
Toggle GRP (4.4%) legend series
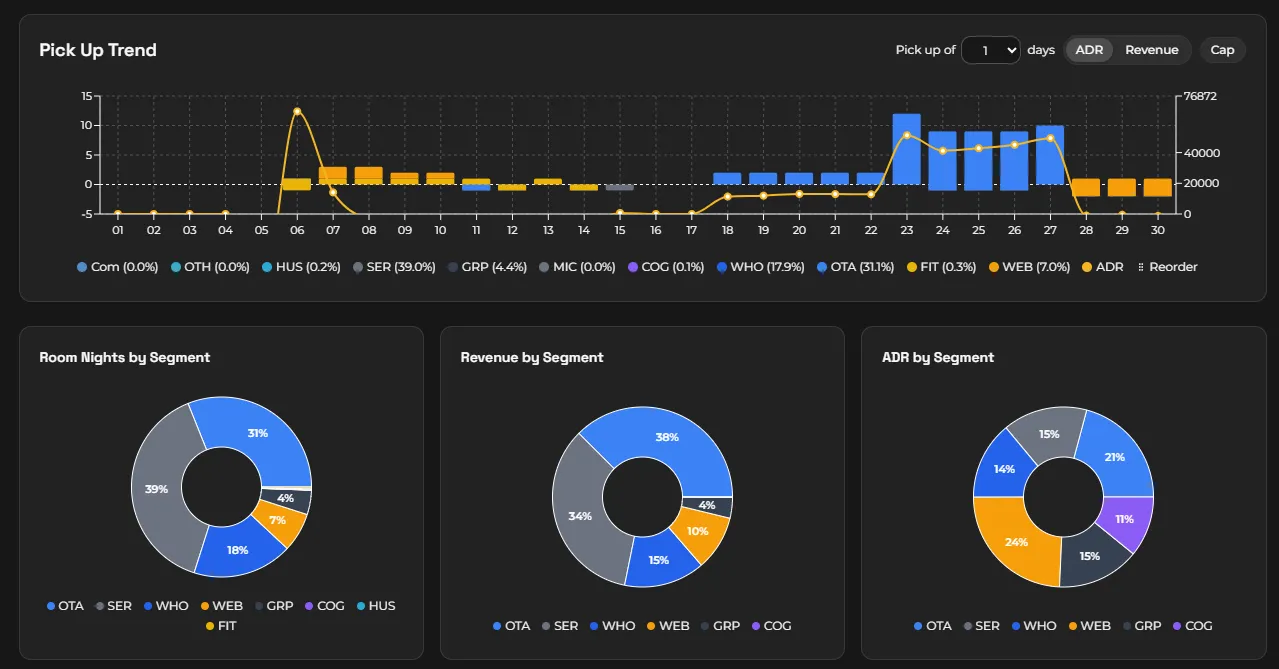(x=487, y=267)
